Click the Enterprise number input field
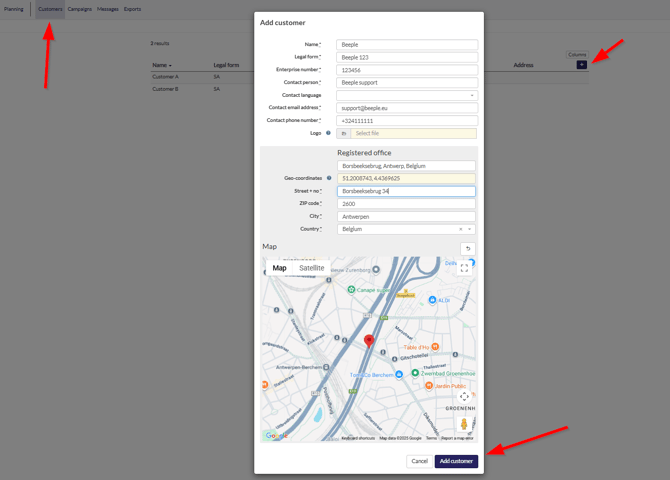This screenshot has height=480, width=670. (x=407, y=70)
